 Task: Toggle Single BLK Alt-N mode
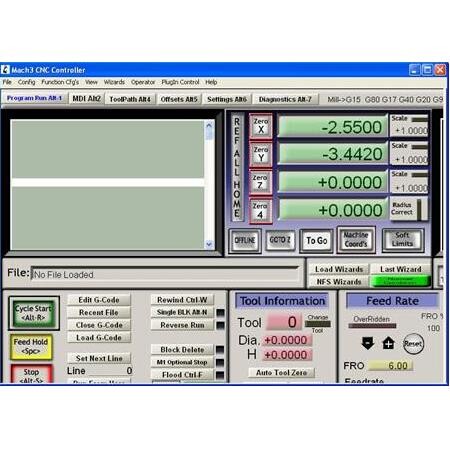point(182,312)
